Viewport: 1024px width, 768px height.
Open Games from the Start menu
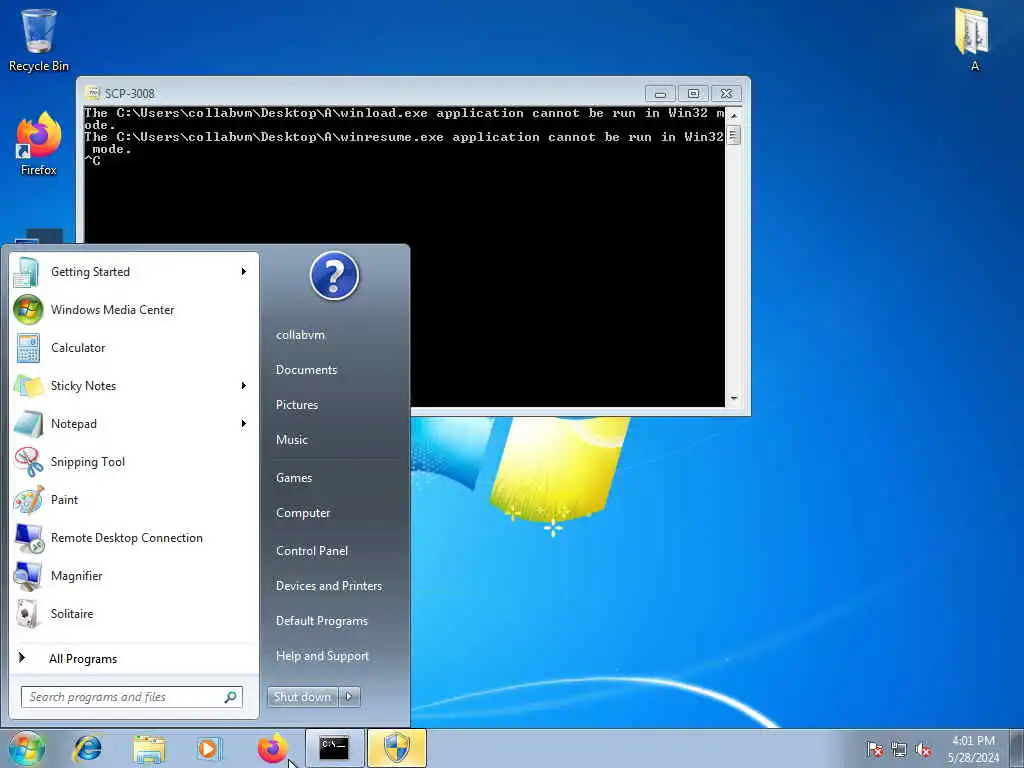coord(294,477)
